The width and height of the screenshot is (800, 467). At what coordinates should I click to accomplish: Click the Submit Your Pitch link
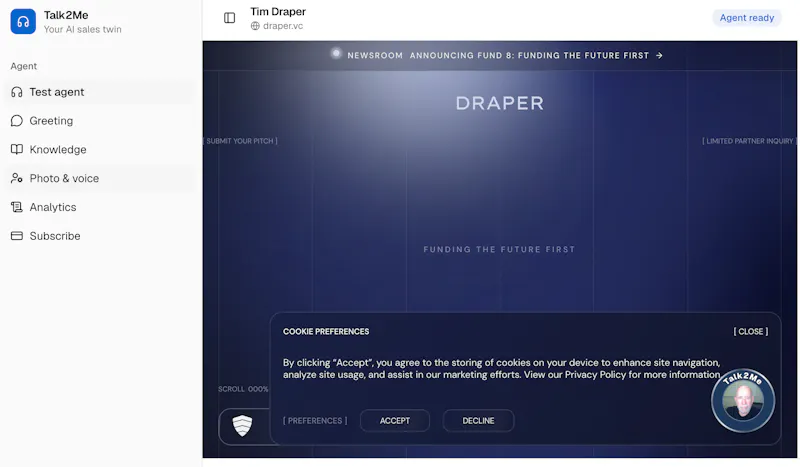(241, 141)
